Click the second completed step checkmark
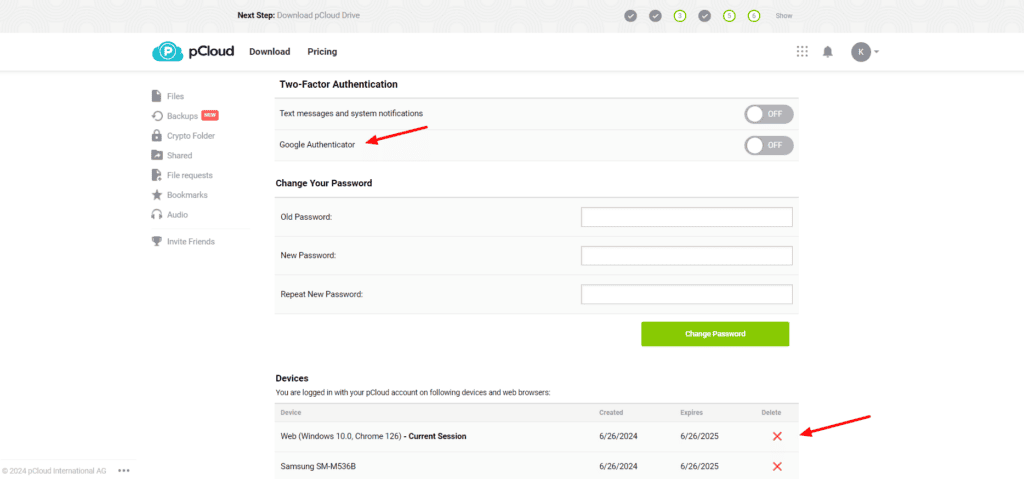 (x=655, y=16)
